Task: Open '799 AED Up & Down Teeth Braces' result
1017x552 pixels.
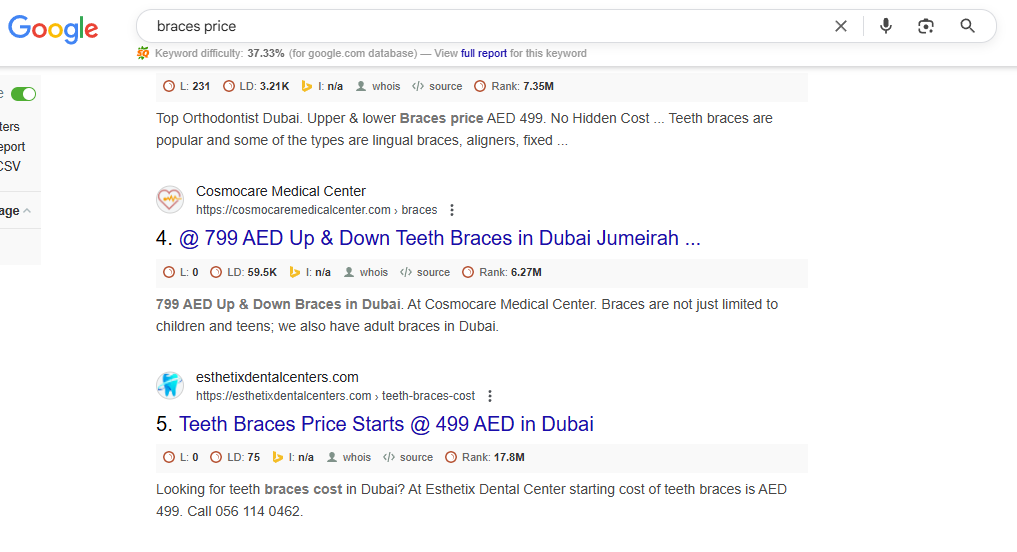Action: [x=440, y=238]
